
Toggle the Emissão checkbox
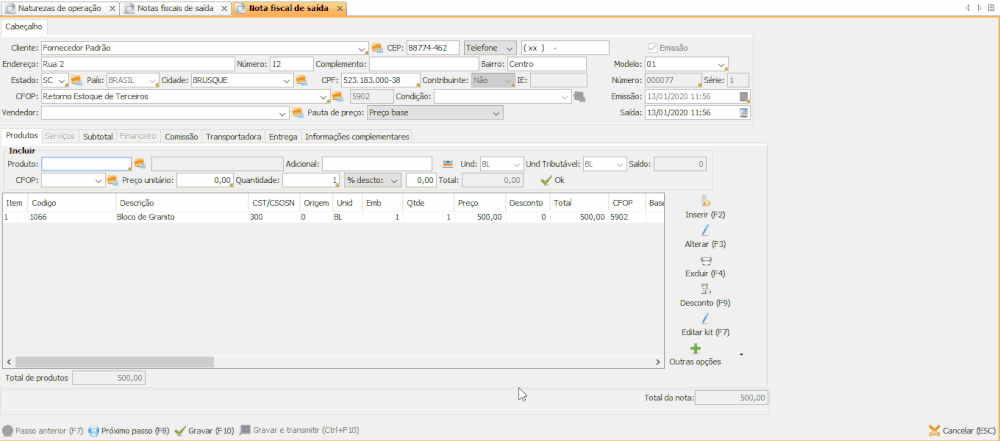pyautogui.click(x=653, y=48)
